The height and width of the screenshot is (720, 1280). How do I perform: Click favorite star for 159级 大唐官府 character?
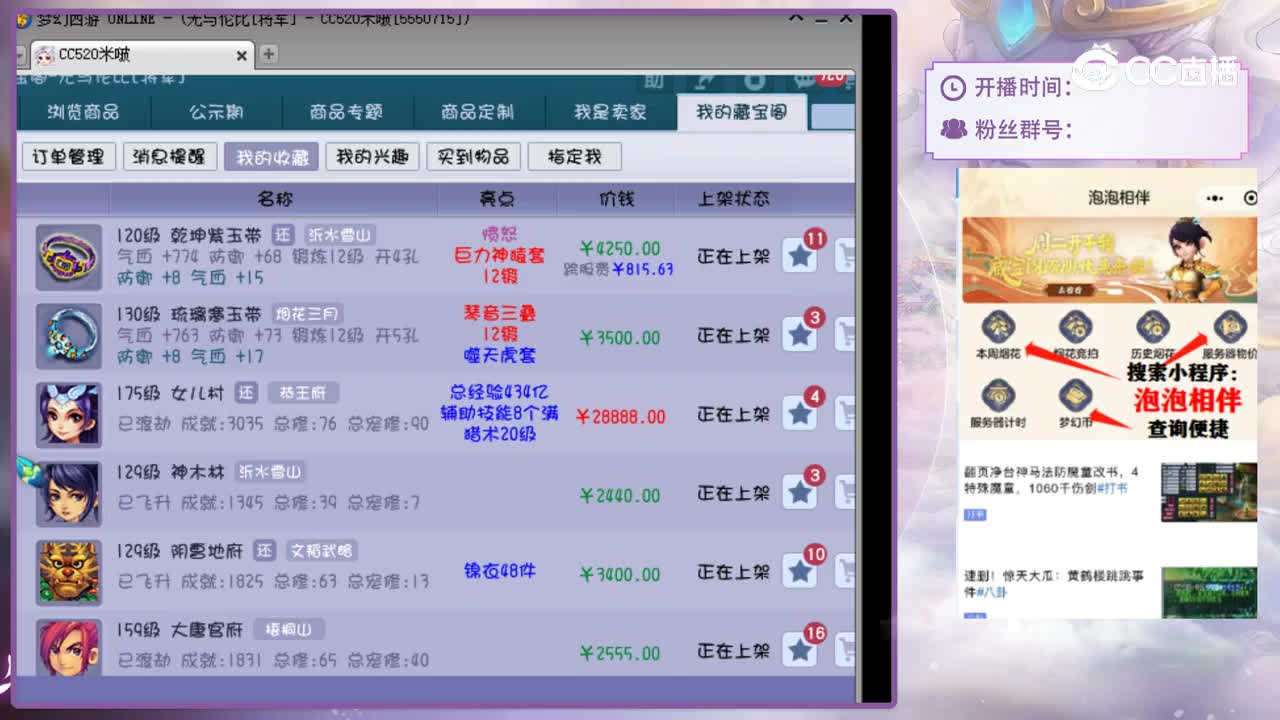(x=799, y=650)
